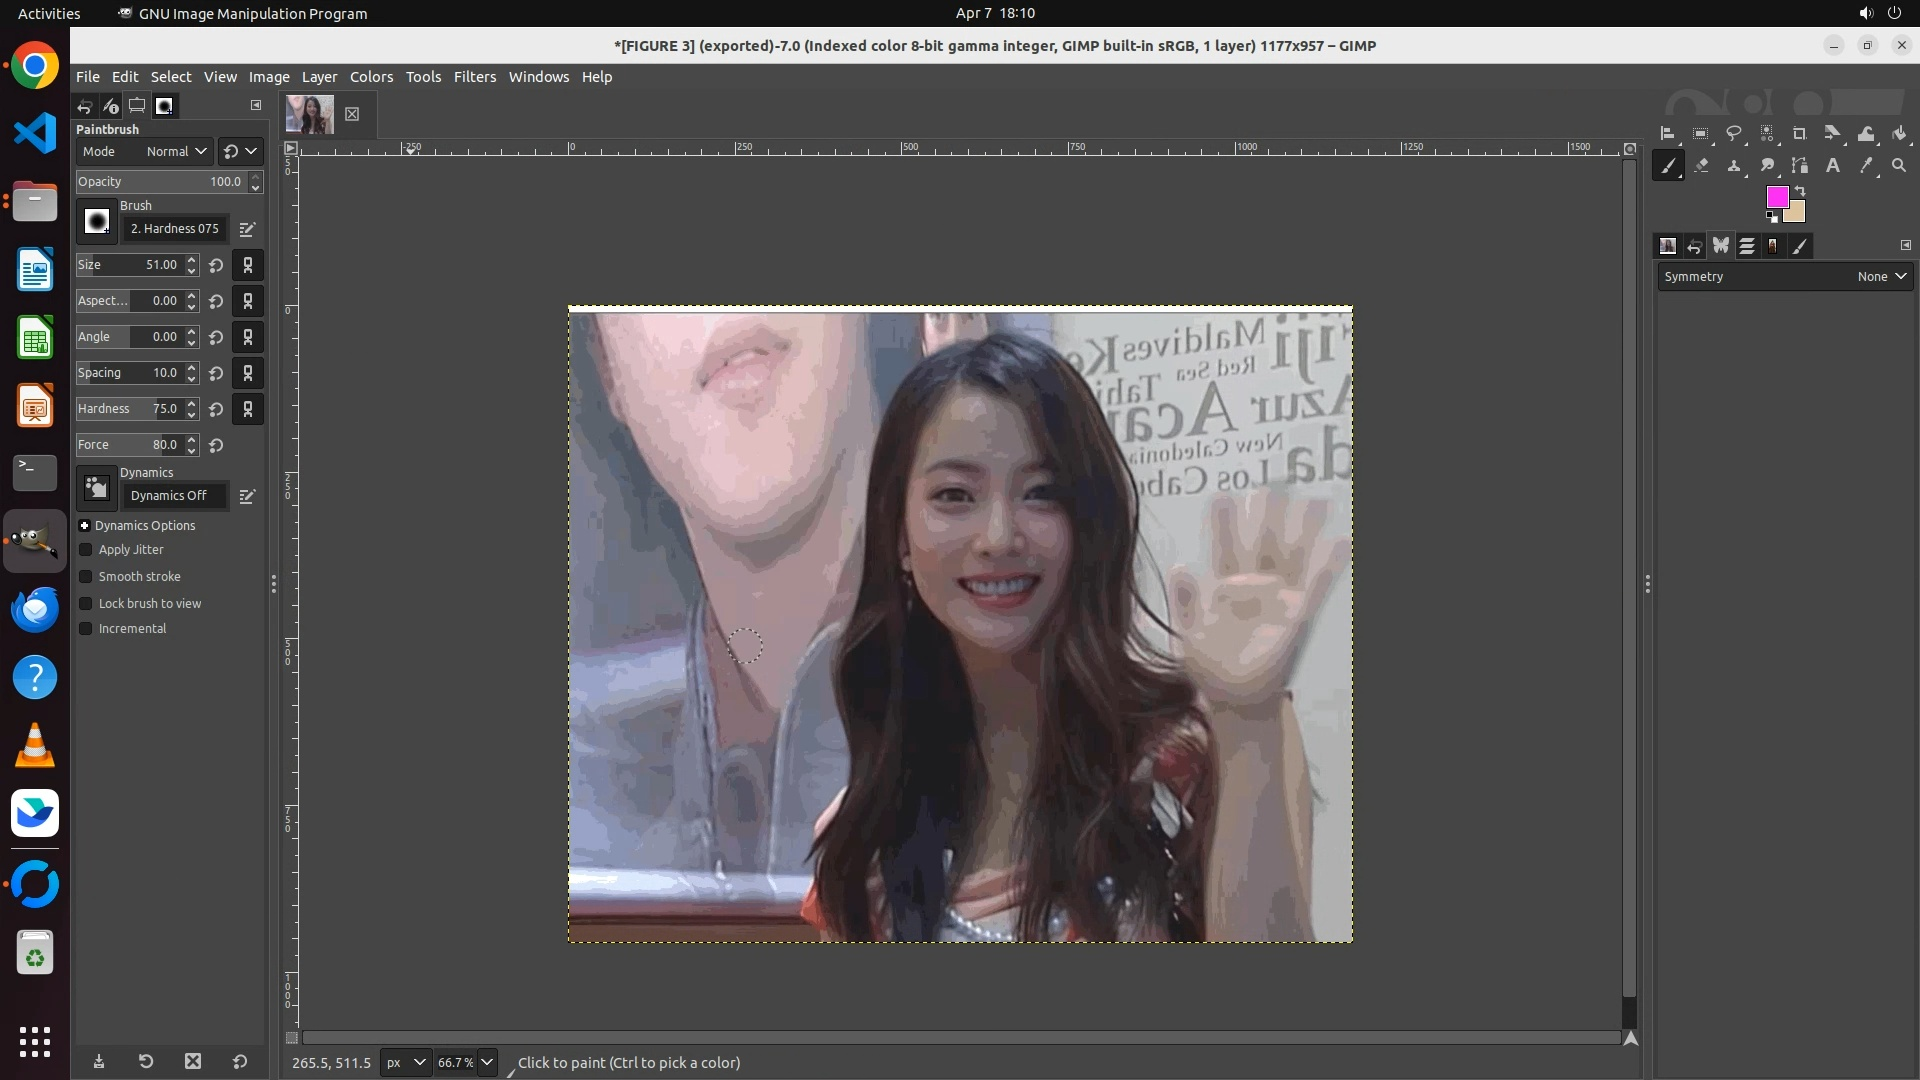The height and width of the screenshot is (1080, 1920).
Task: Collapse the Dynamics Options expander
Action: (85, 526)
